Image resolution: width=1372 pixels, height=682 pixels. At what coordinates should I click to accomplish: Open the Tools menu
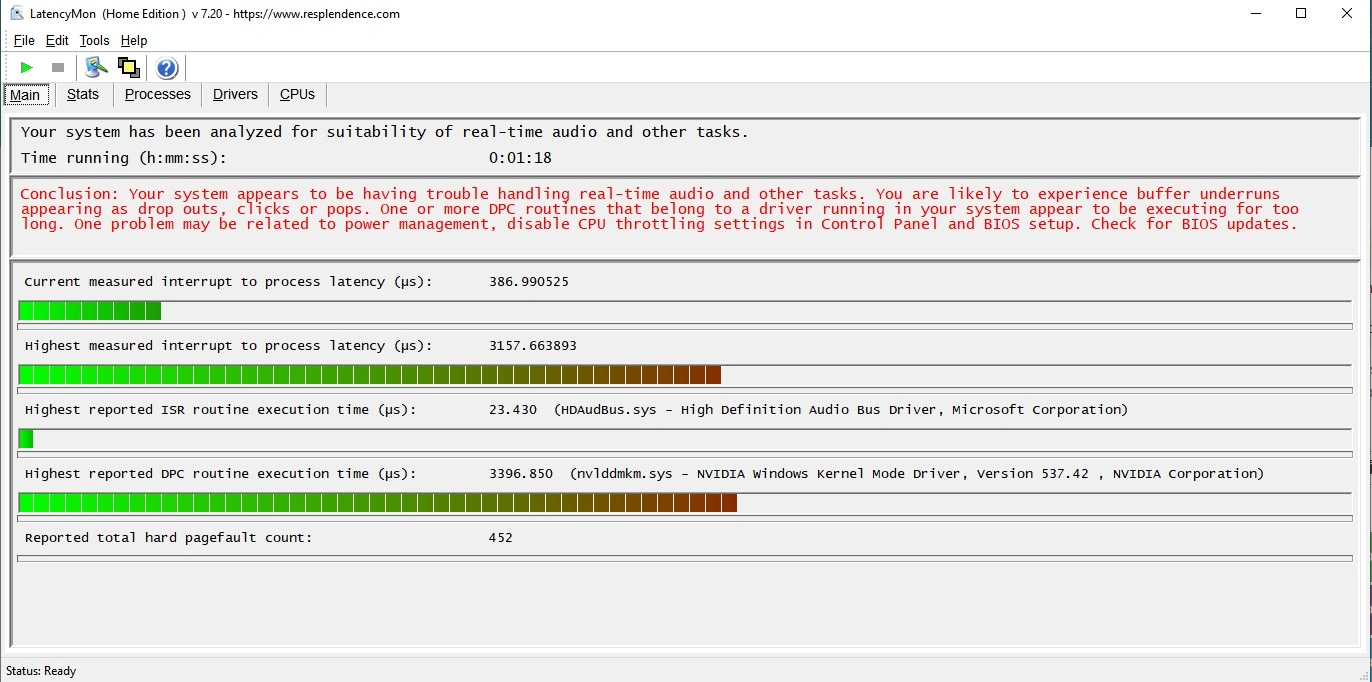pos(94,40)
